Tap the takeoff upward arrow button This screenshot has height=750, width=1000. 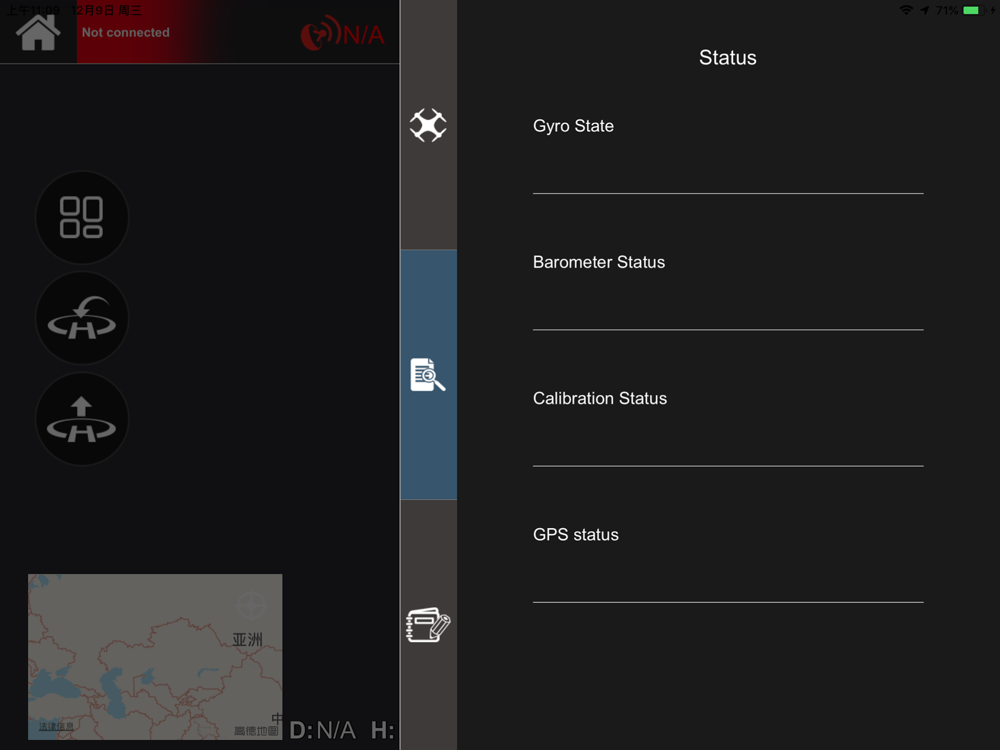click(82, 419)
